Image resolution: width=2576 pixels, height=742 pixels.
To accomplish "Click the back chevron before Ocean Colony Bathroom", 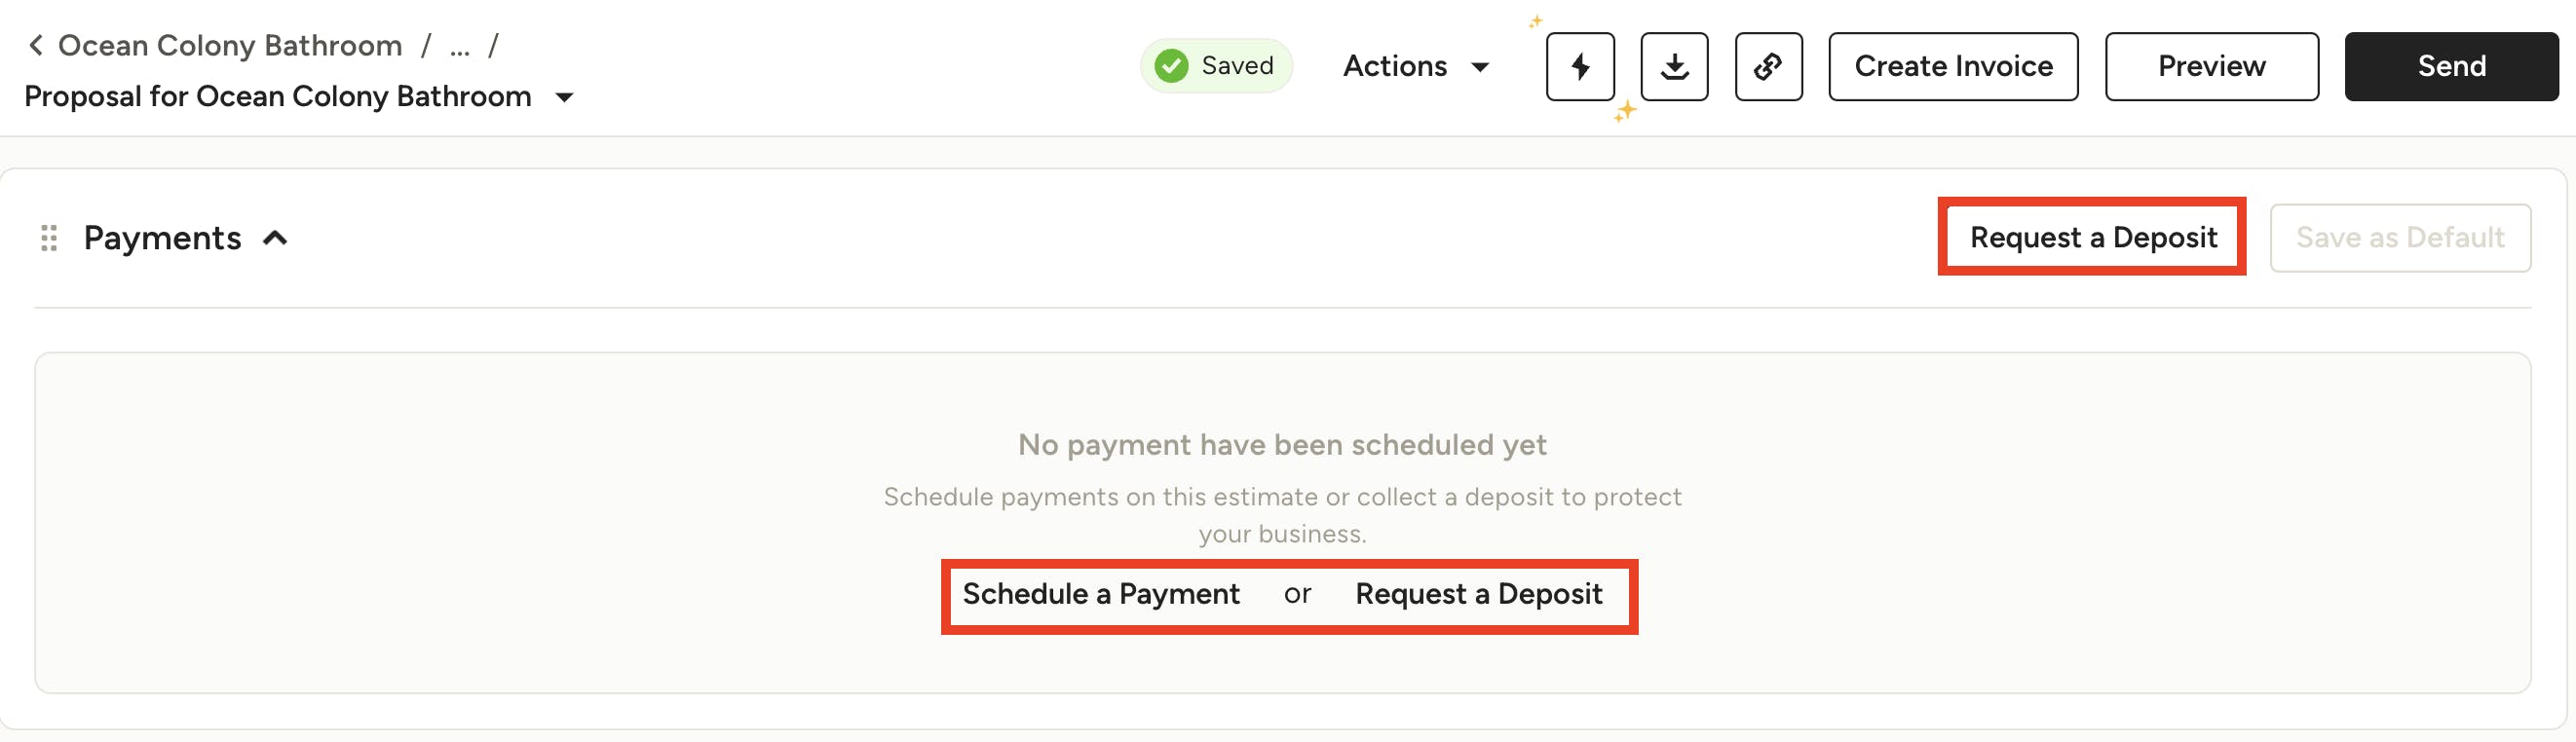I will point(36,45).
